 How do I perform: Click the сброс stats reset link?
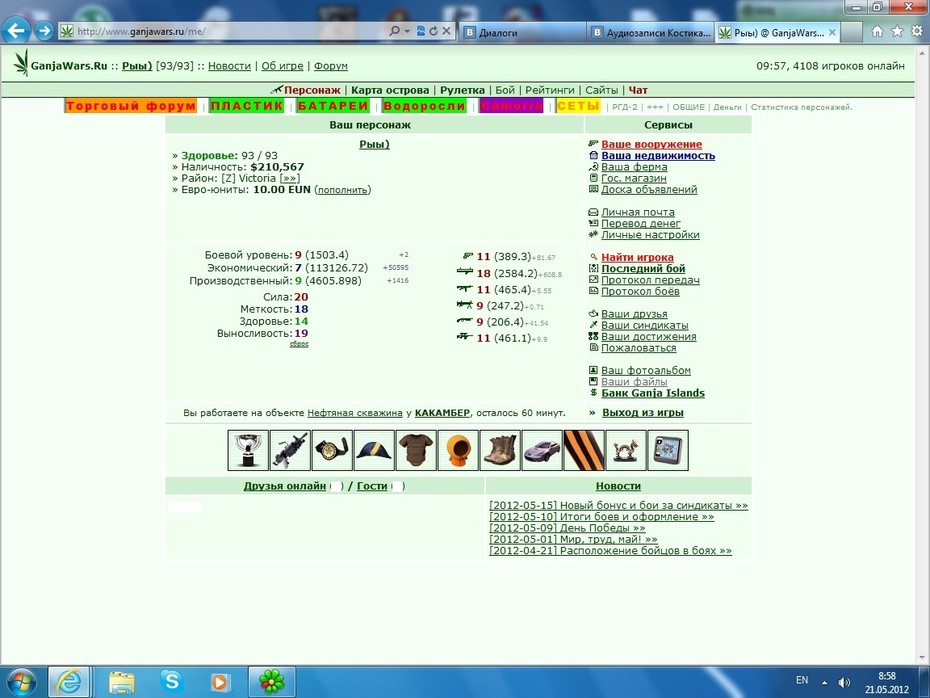[x=299, y=344]
